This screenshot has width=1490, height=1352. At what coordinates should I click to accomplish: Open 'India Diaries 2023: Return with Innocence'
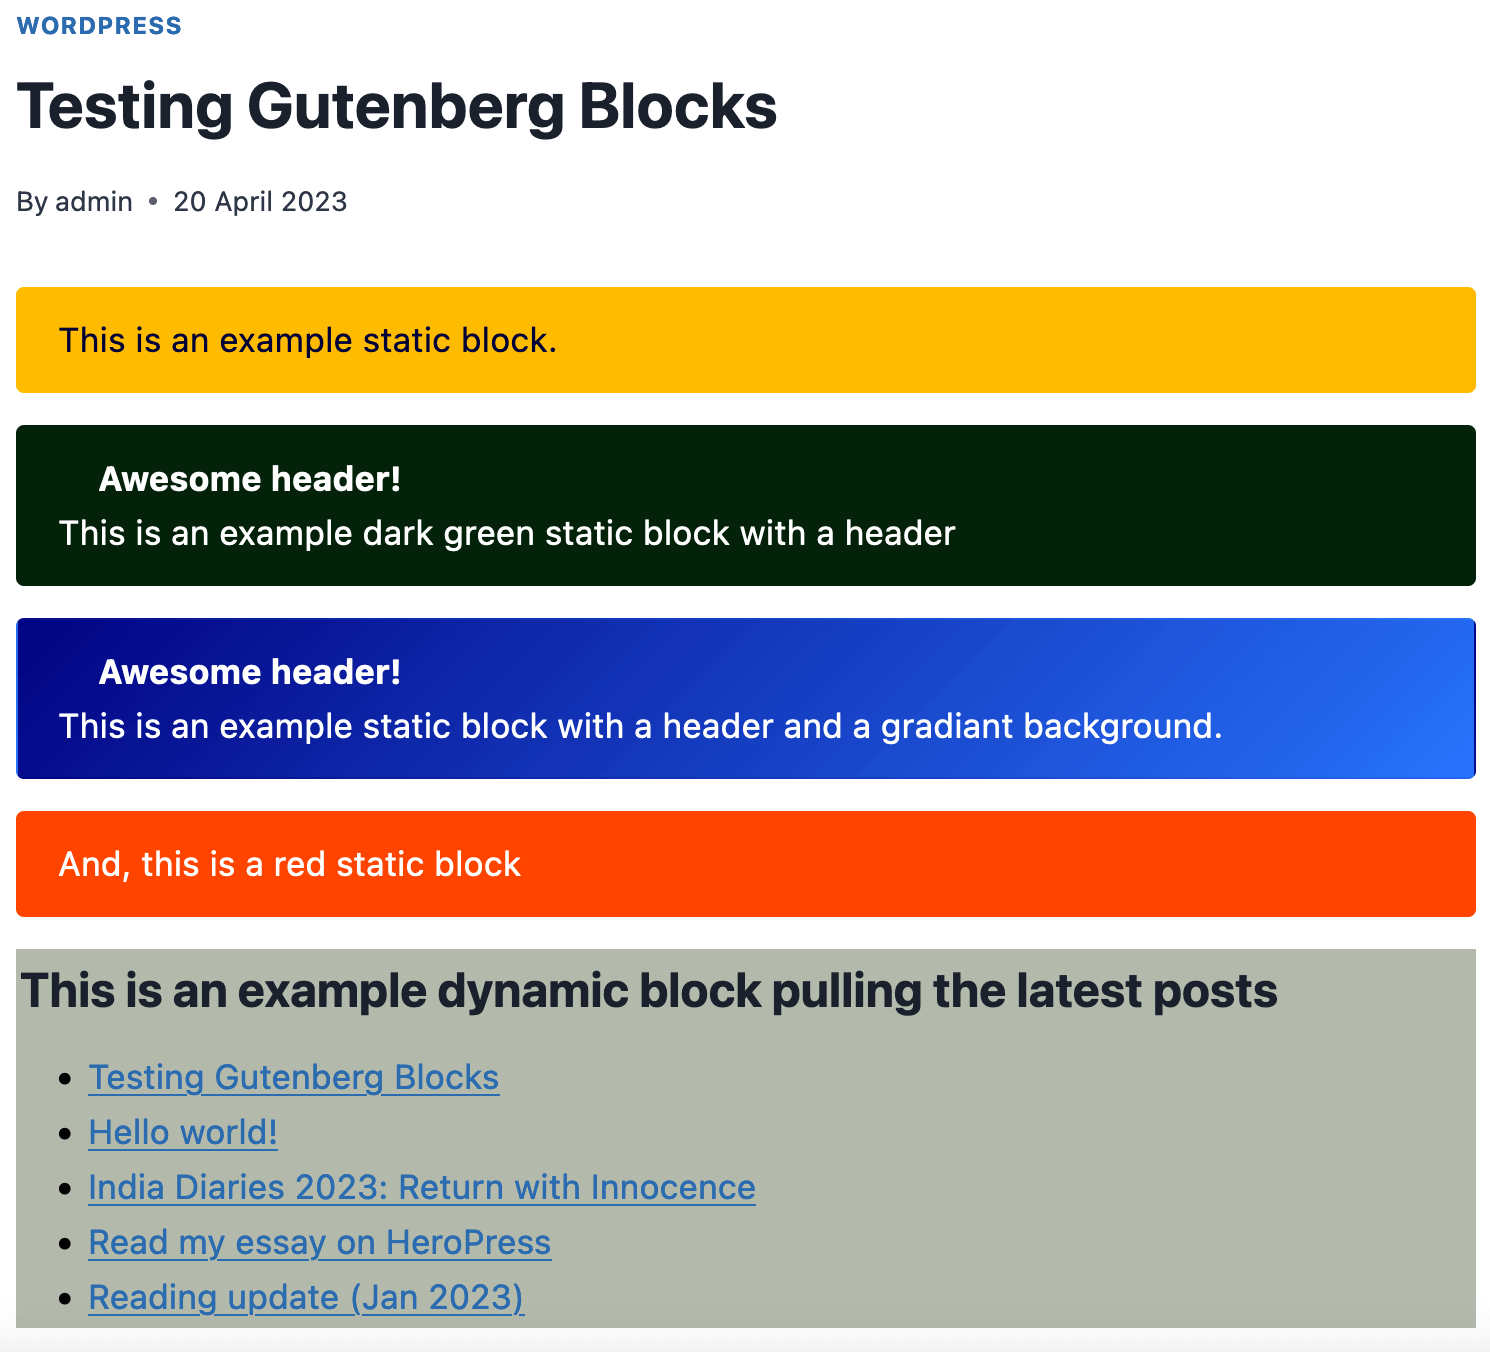(x=421, y=1187)
